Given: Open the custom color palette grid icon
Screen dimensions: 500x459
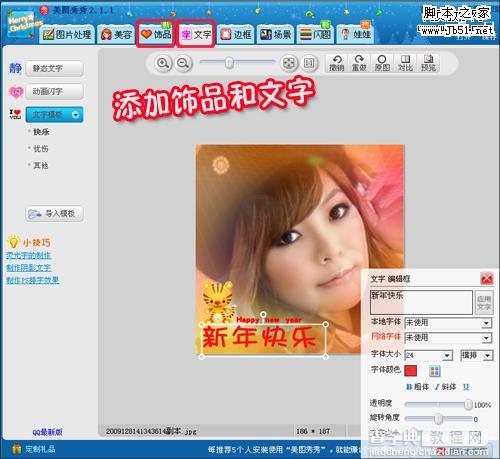Looking at the screenshot, I should [434, 371].
